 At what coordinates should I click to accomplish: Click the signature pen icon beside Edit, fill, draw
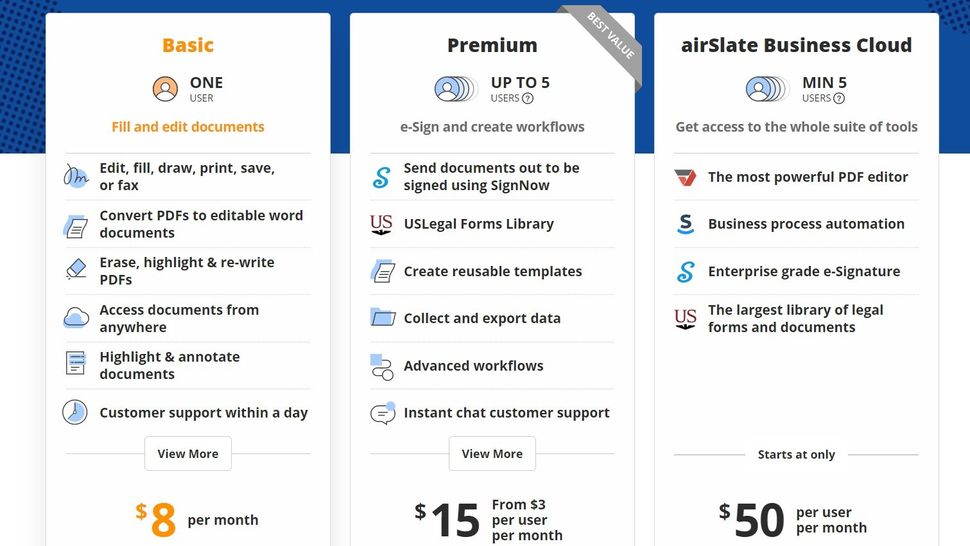77,176
